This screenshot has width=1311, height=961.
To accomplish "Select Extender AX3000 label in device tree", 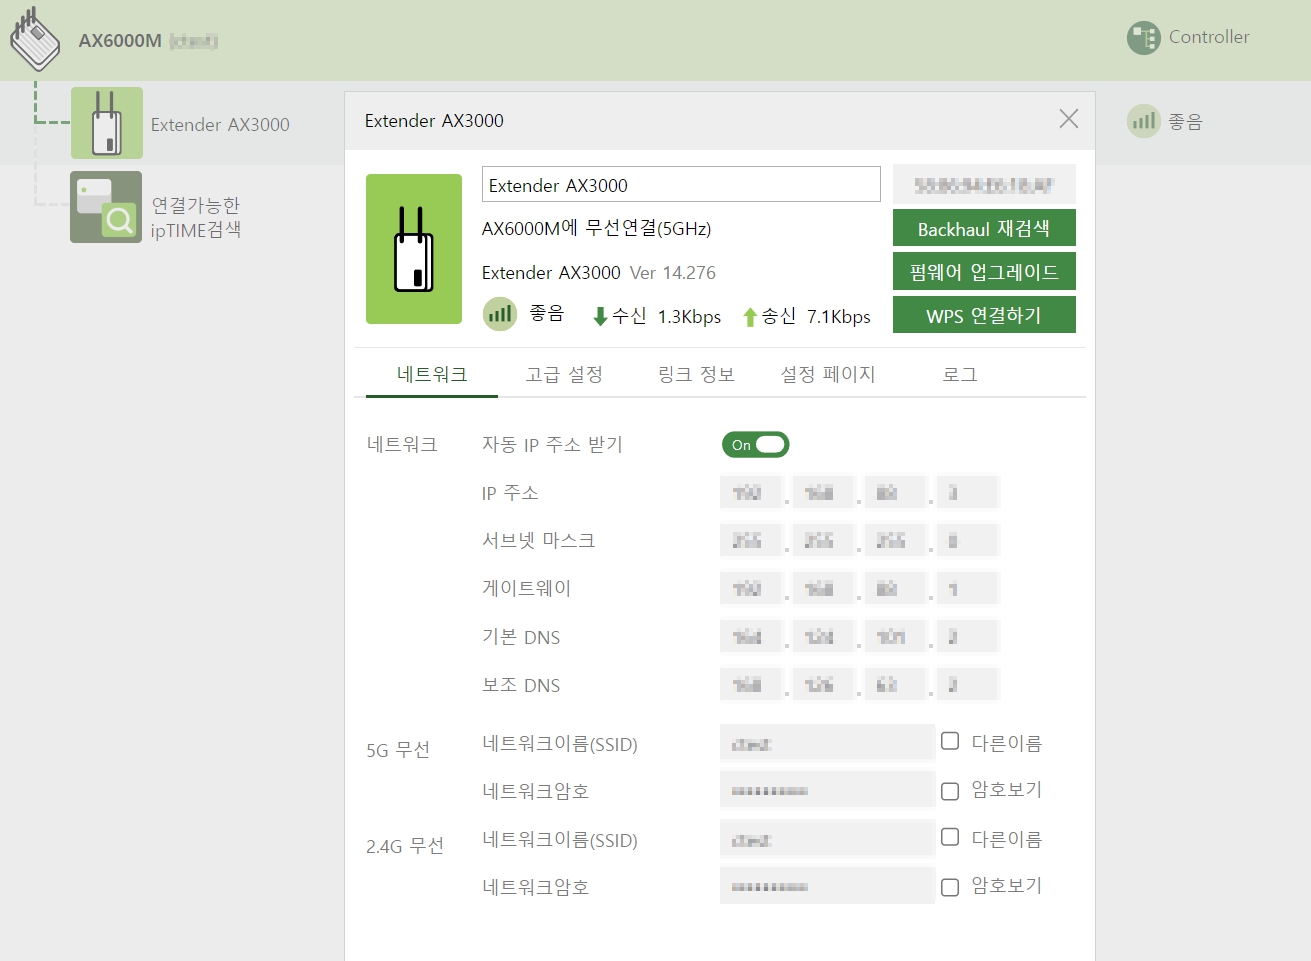I will (220, 125).
